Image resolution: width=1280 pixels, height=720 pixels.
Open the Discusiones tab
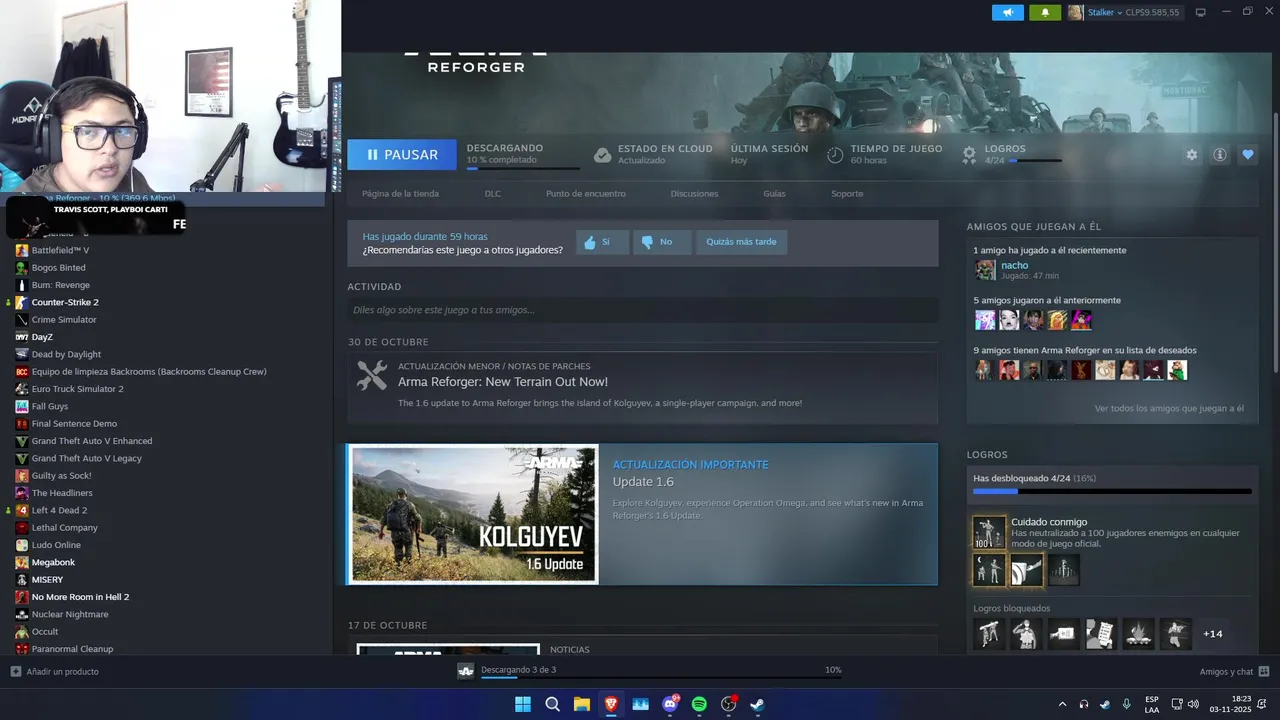(x=694, y=194)
